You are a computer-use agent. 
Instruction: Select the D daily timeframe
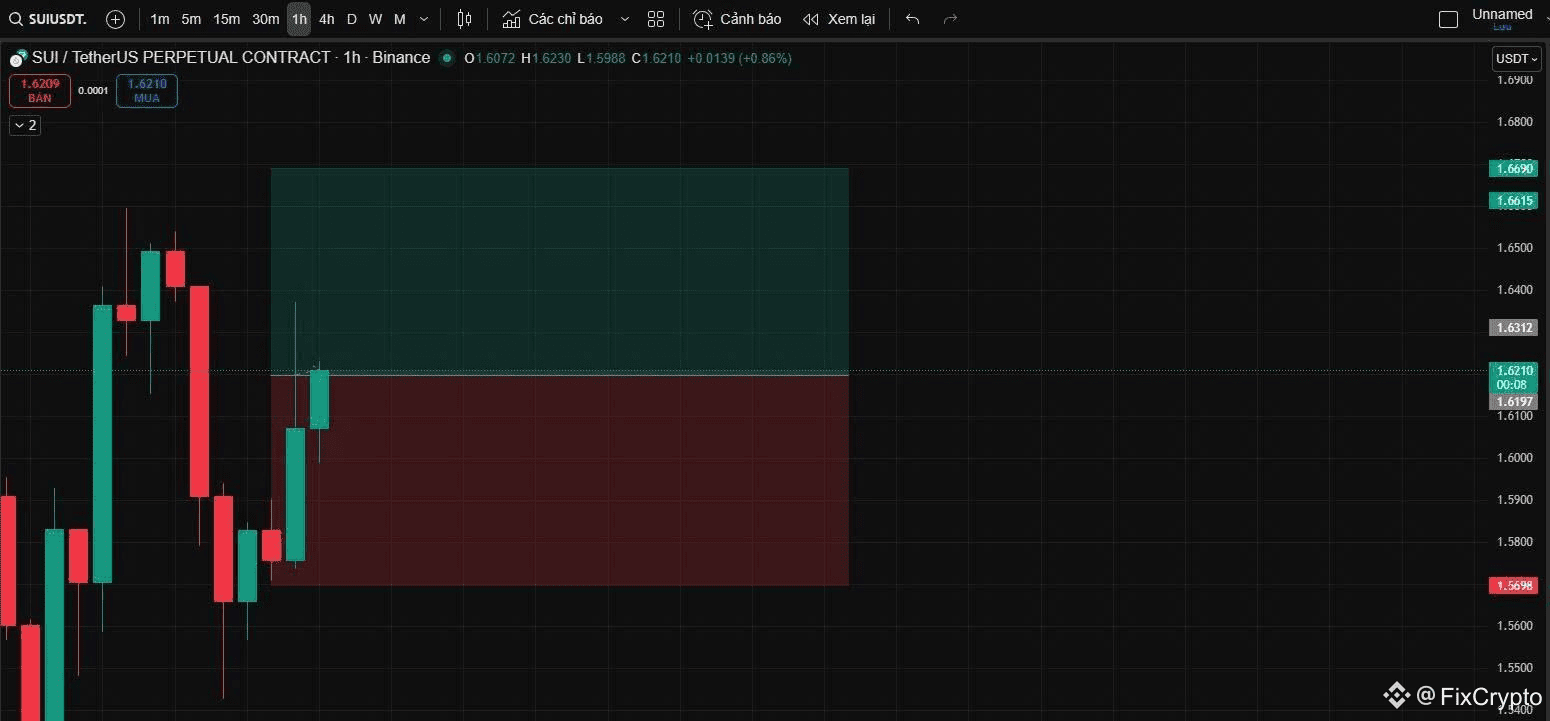352,19
